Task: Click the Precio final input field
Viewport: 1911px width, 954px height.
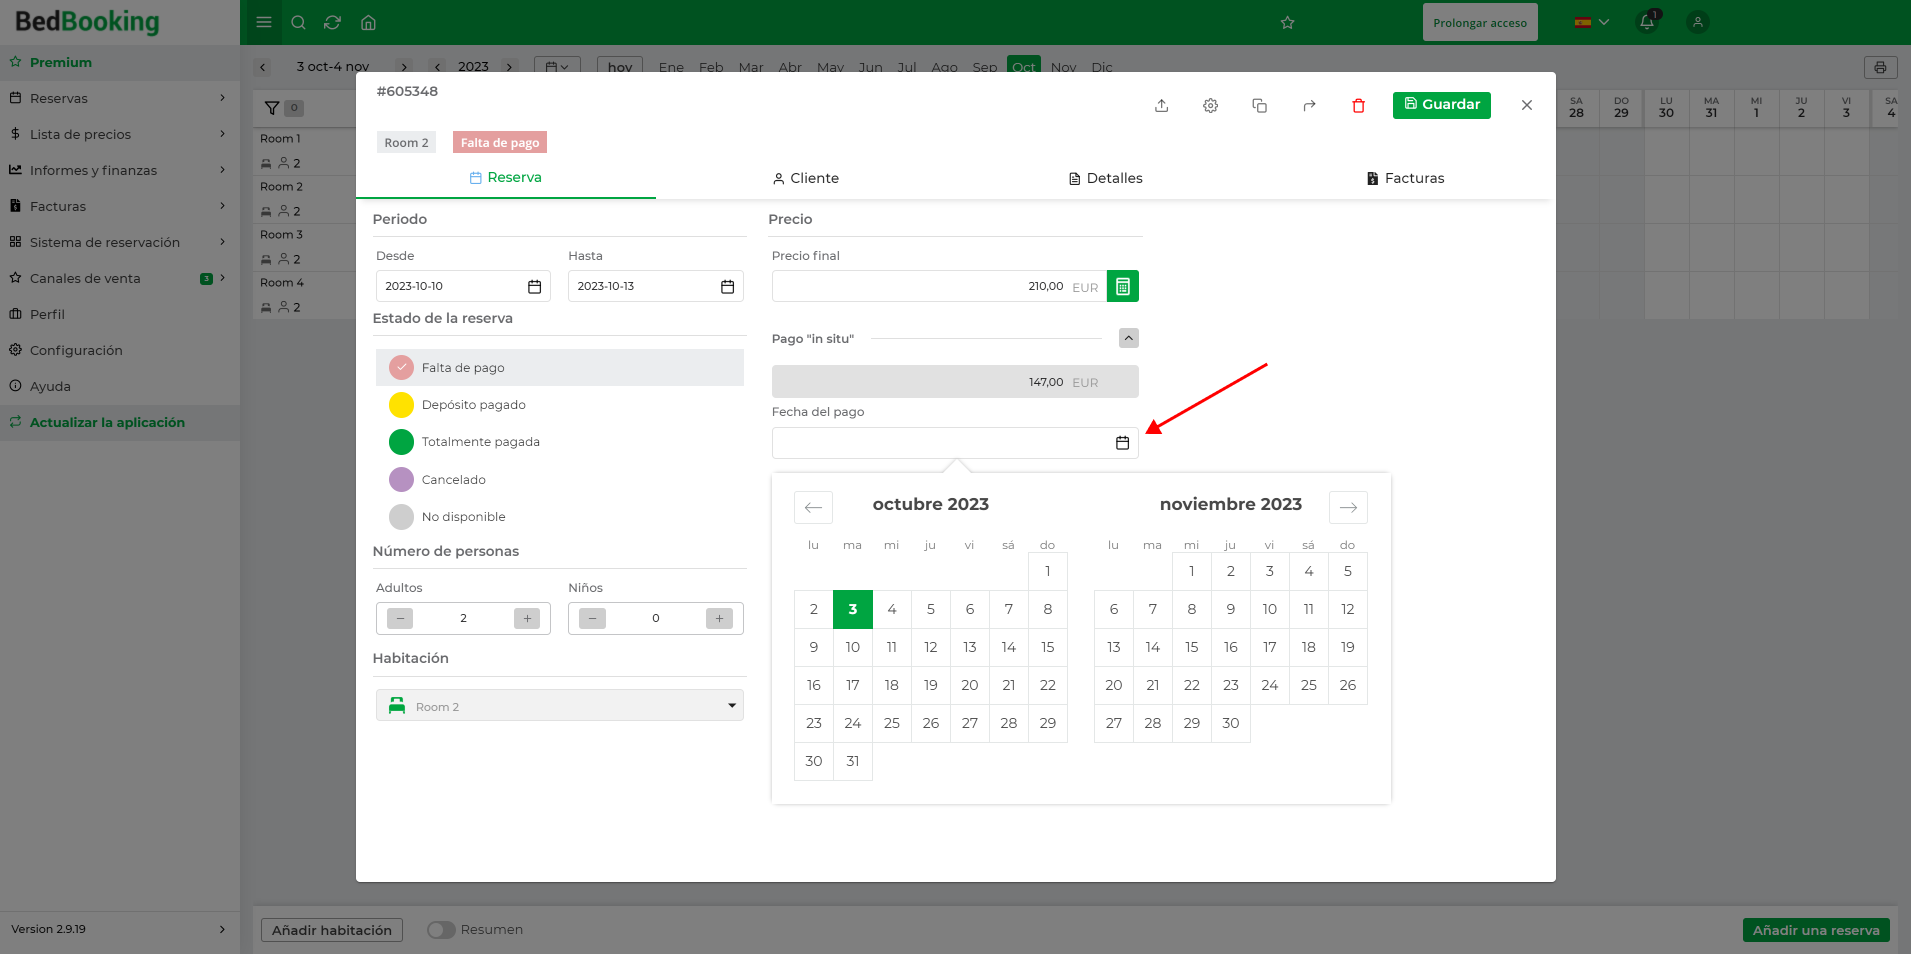Action: (x=939, y=286)
